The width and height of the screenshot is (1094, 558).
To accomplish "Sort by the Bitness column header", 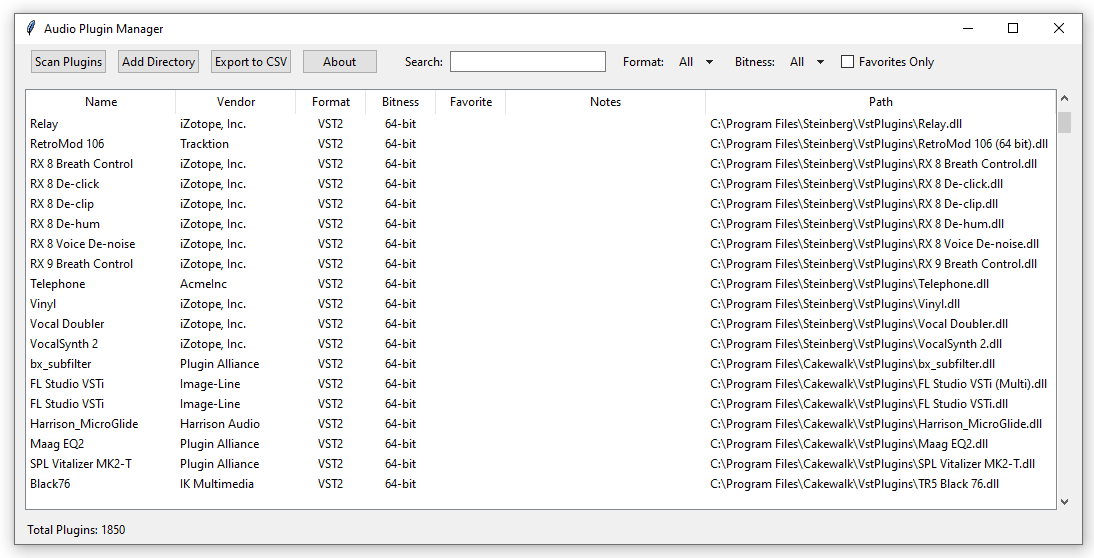I will pyautogui.click(x=400, y=102).
